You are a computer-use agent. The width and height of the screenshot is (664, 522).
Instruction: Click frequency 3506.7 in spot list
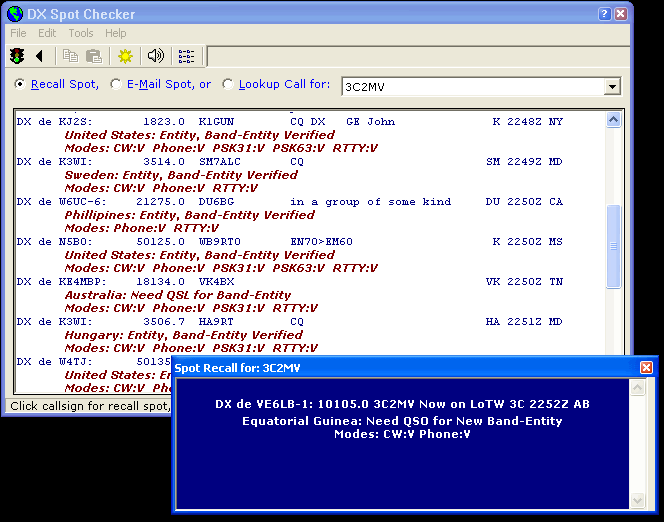point(163,322)
